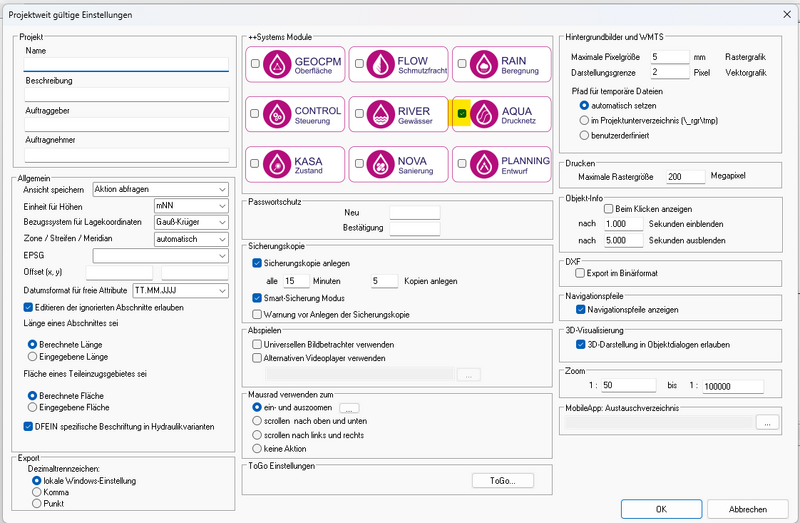Toggle Editieren der ignorierten Abschnitte erlauben

point(28,307)
